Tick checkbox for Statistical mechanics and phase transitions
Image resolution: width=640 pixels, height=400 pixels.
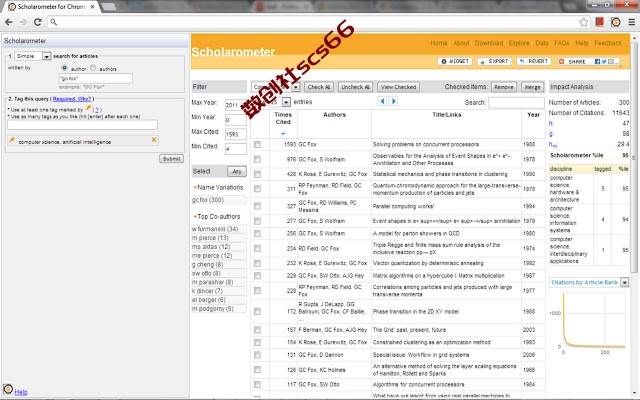click(257, 174)
